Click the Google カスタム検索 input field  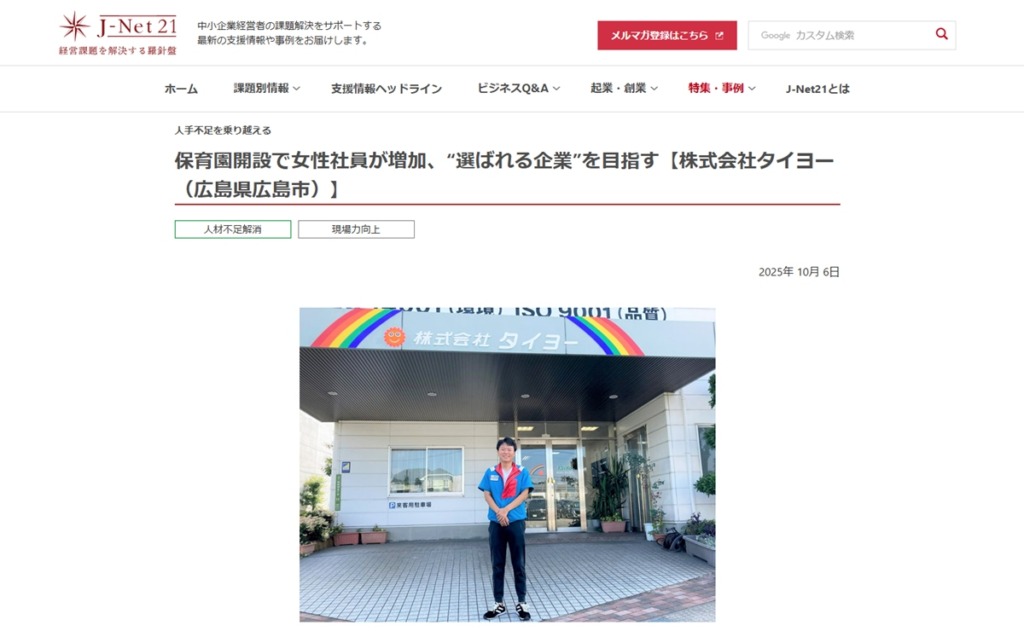click(x=839, y=35)
